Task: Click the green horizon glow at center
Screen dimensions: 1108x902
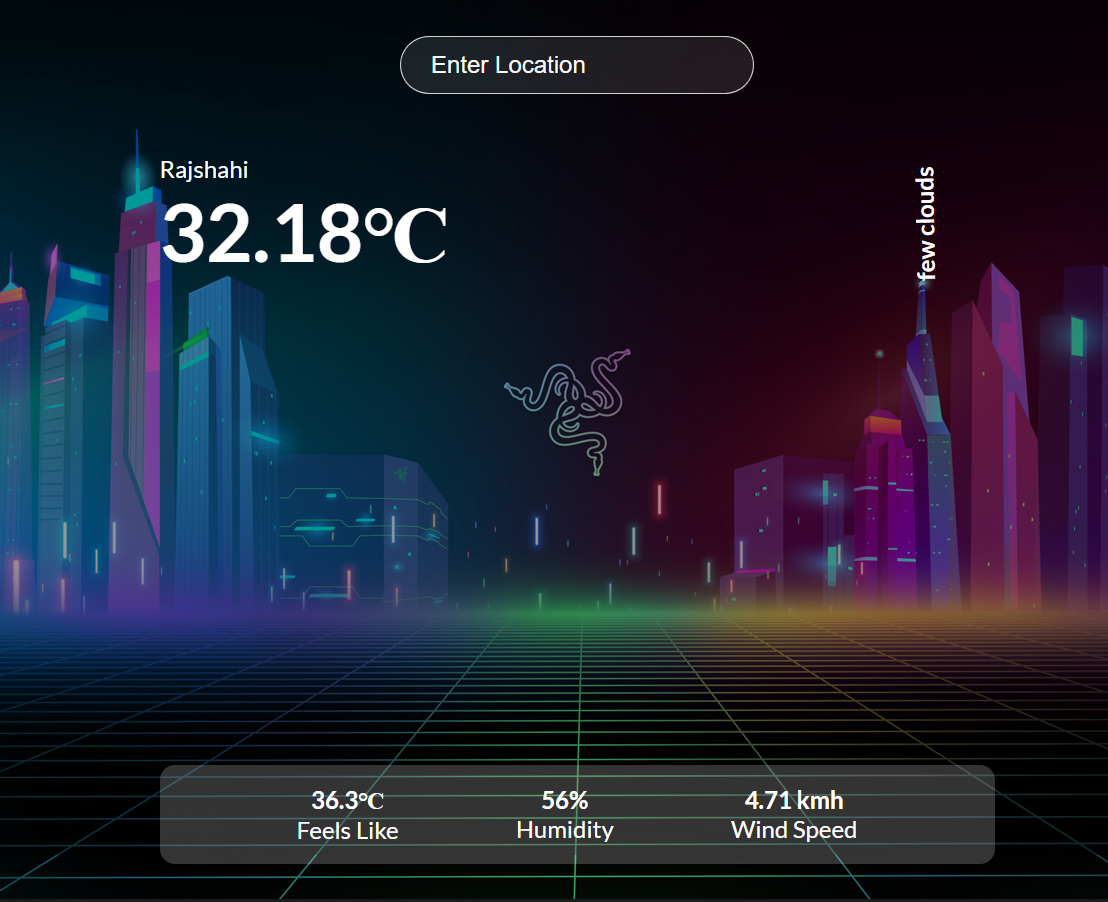Action: [x=575, y=605]
